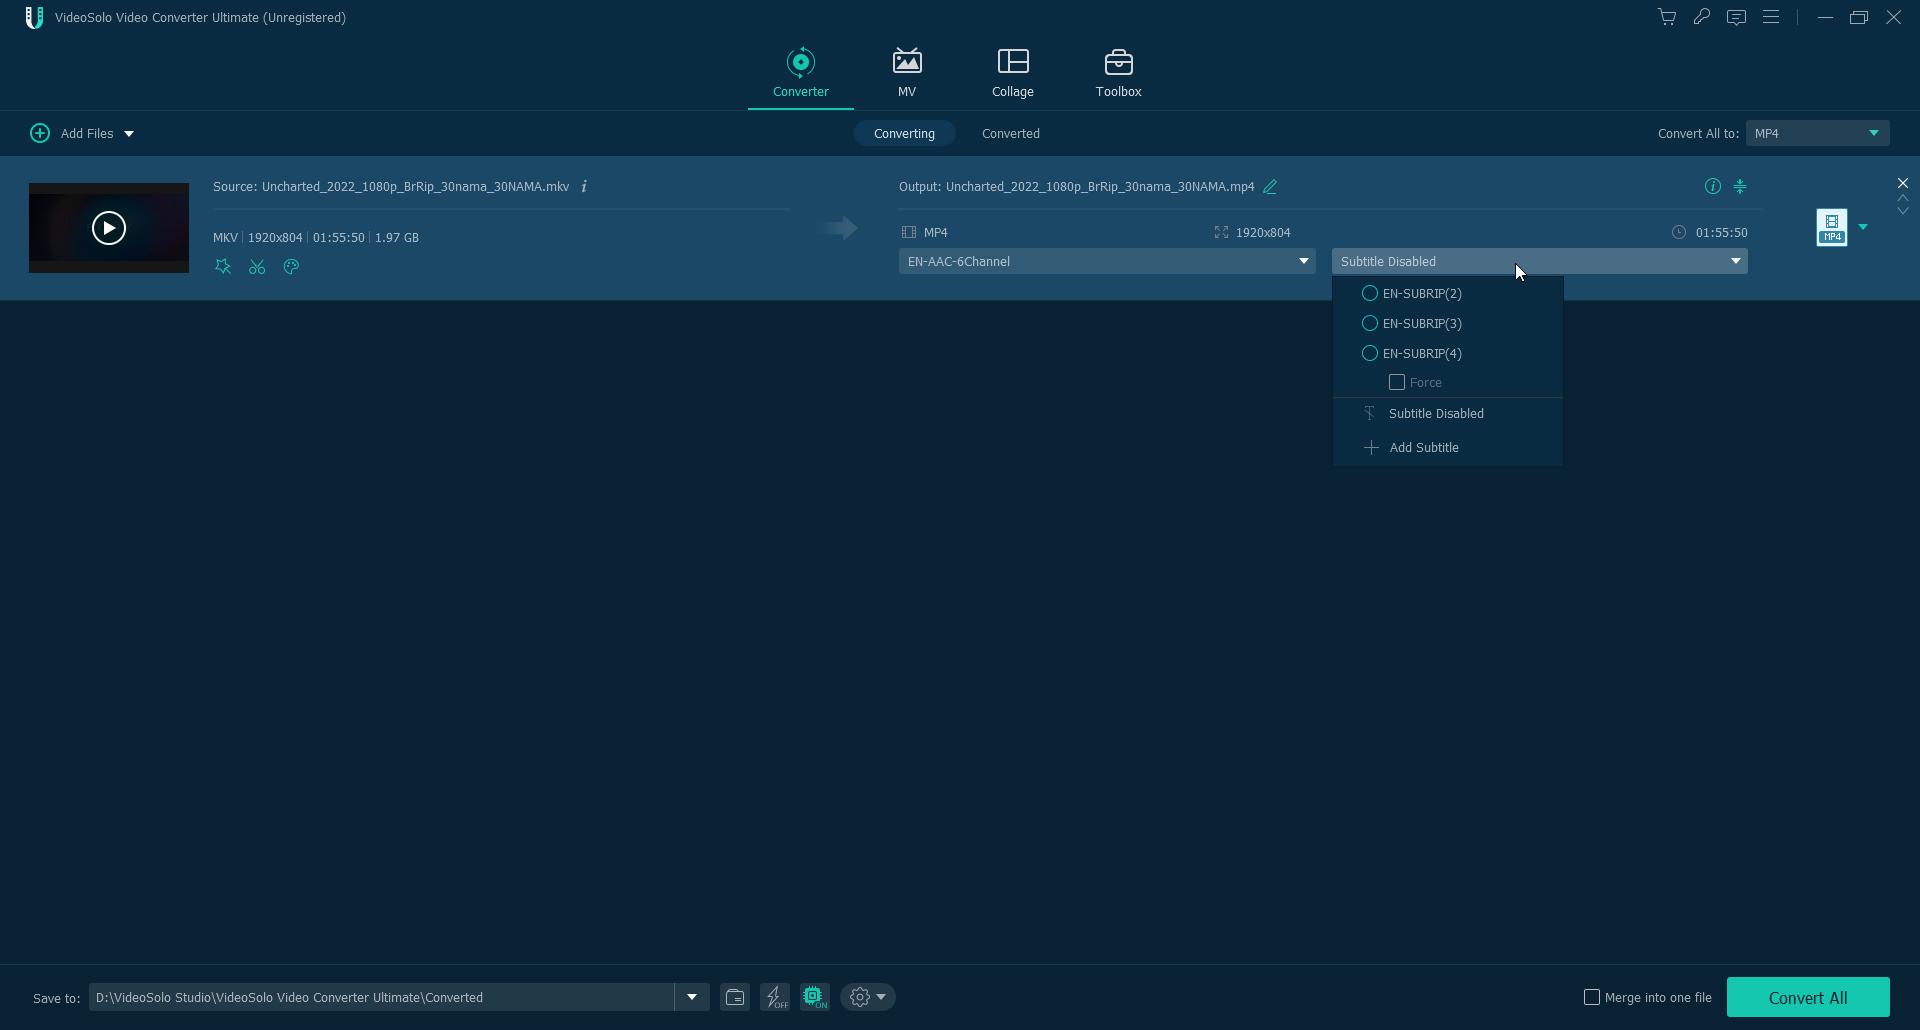Click the Convert All button

pyautogui.click(x=1808, y=997)
